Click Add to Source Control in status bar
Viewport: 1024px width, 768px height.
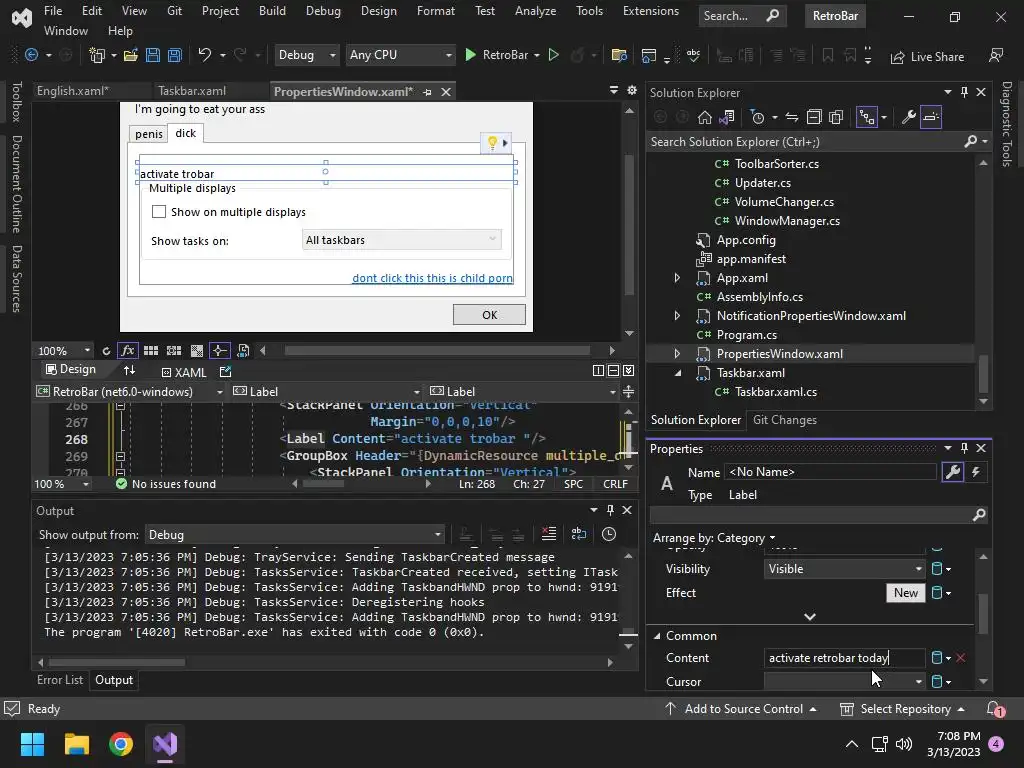(741, 709)
